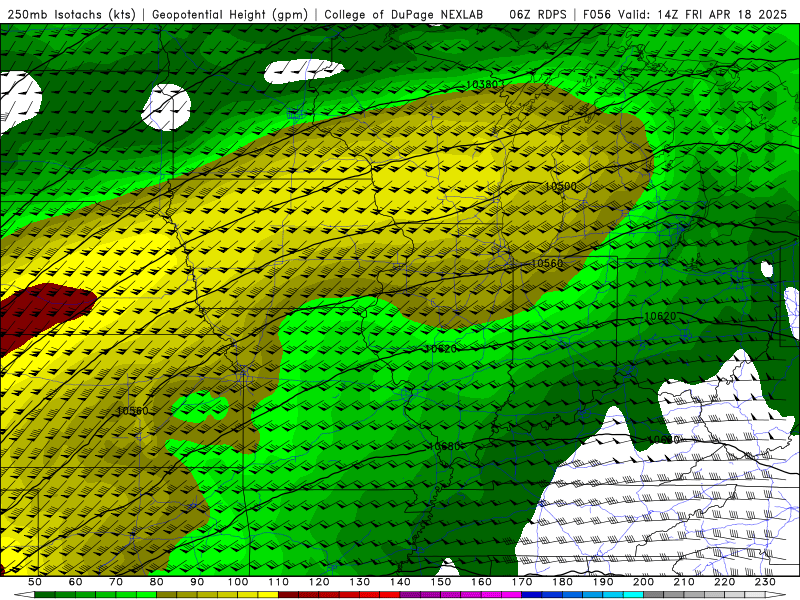Viewport: 800px width, 600px height.
Task: Click the 210 label on the color scale
Action: [684, 582]
